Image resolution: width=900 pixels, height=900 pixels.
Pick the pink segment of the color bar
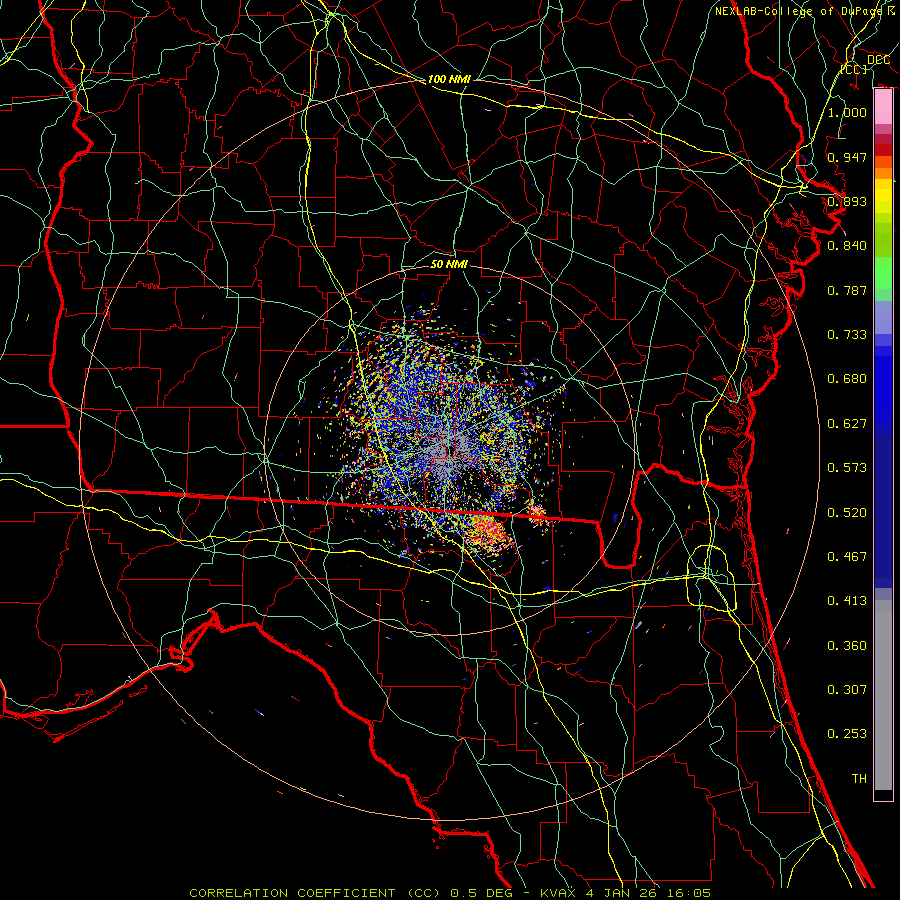(883, 107)
